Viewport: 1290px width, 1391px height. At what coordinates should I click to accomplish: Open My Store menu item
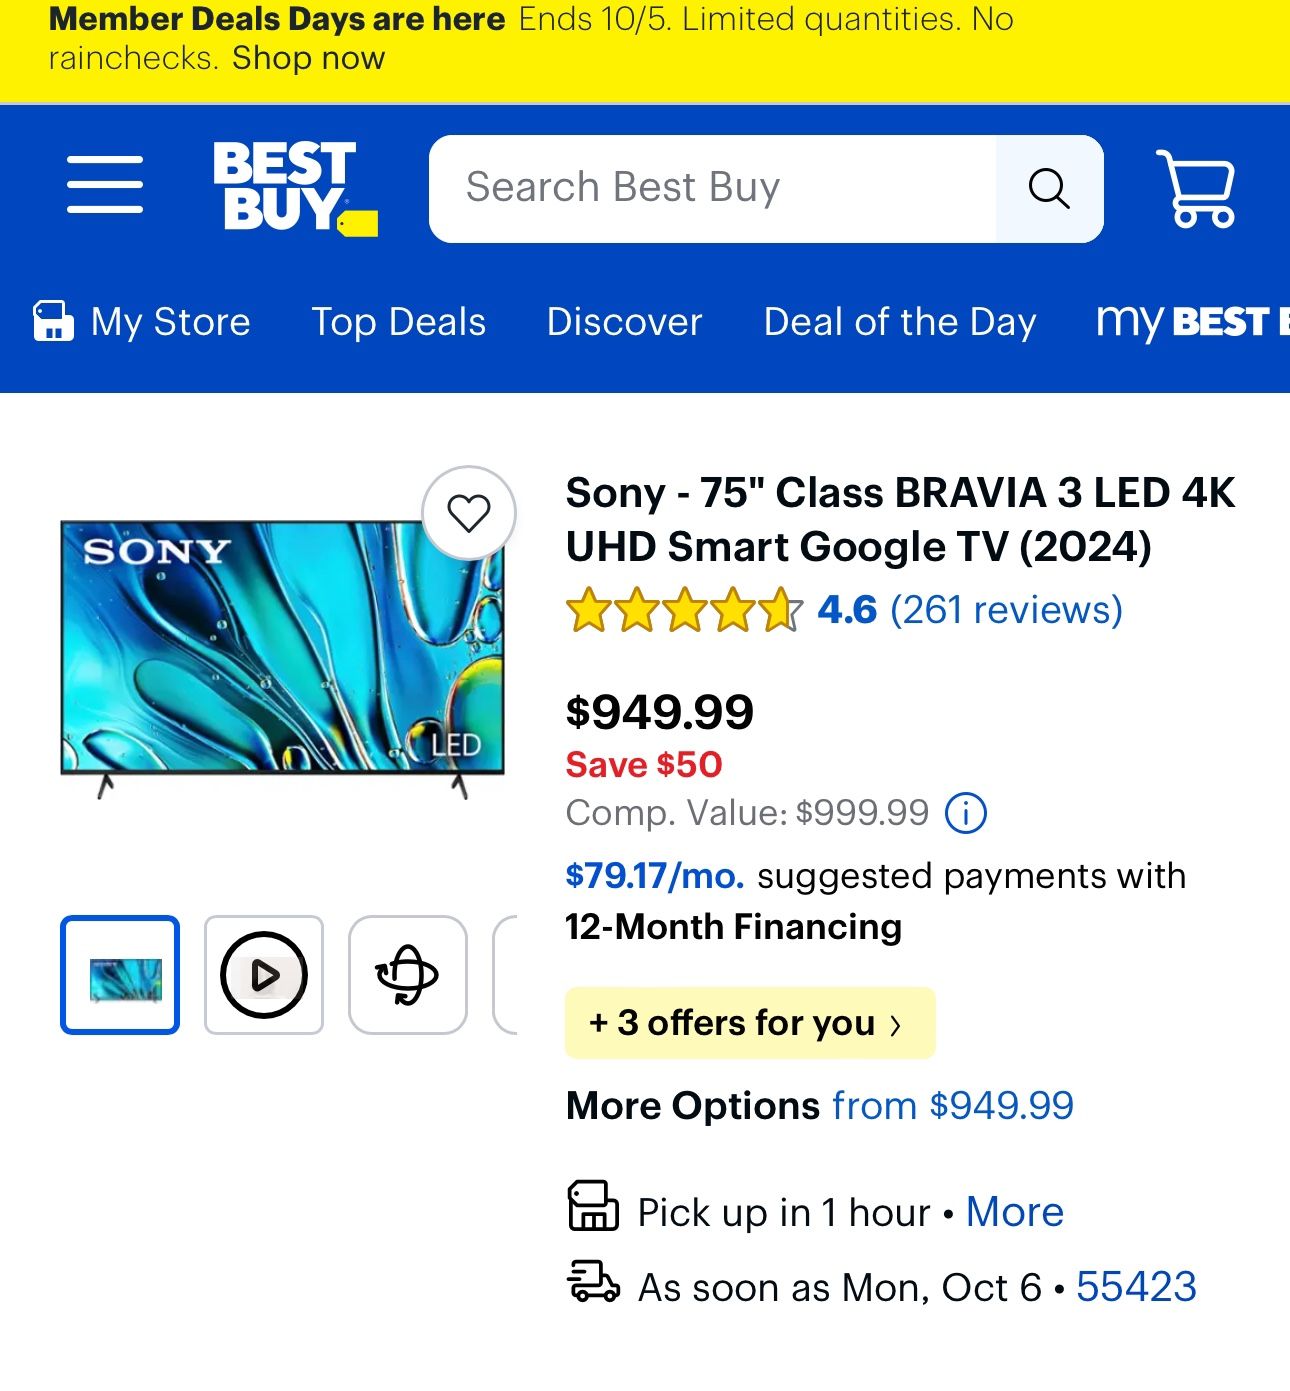(142, 322)
